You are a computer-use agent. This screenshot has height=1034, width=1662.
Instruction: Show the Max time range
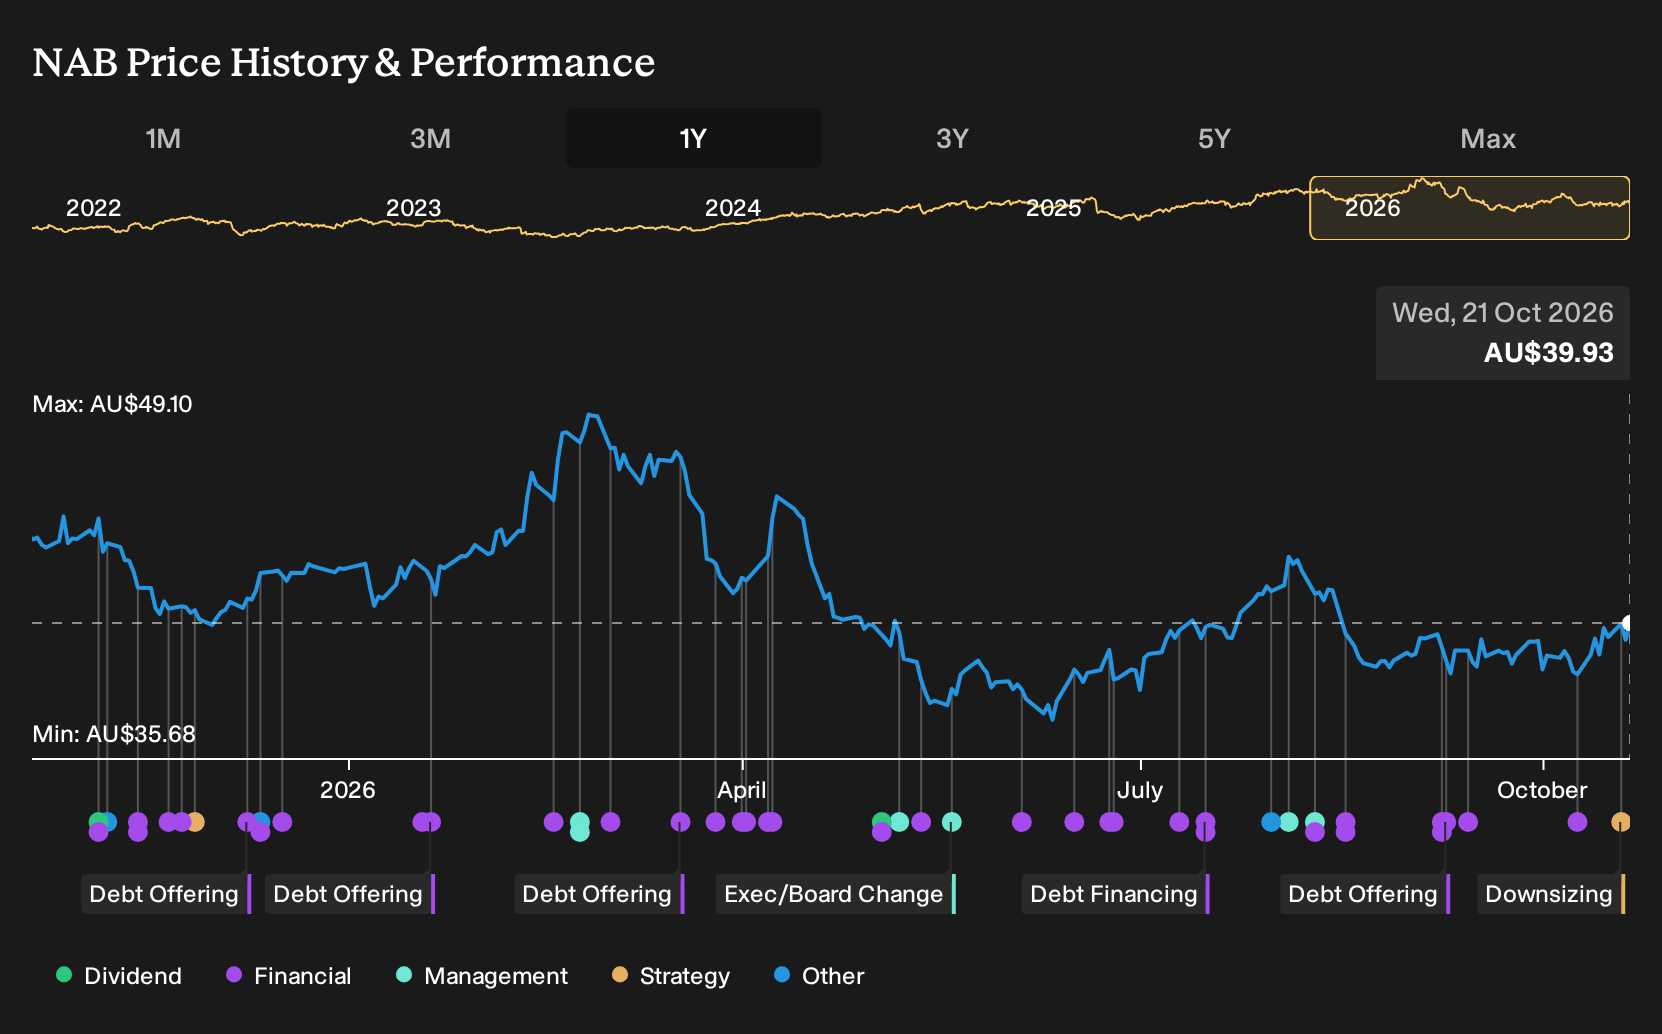pyautogui.click(x=1488, y=138)
